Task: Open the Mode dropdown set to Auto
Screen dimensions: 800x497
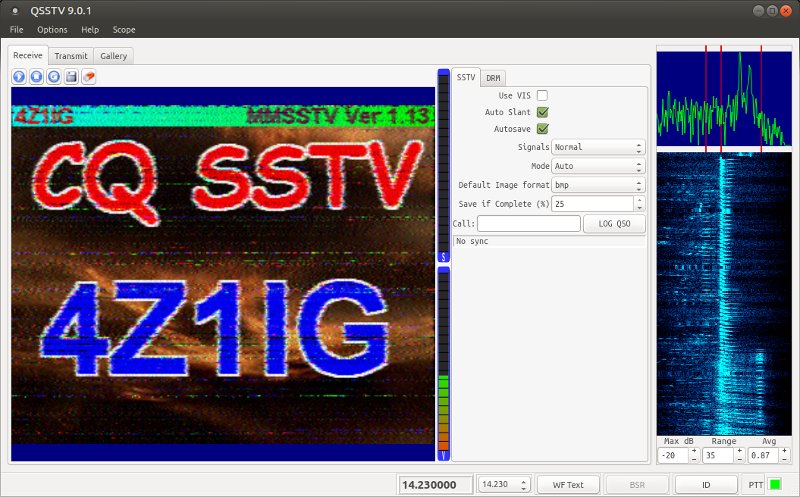Action: point(598,166)
